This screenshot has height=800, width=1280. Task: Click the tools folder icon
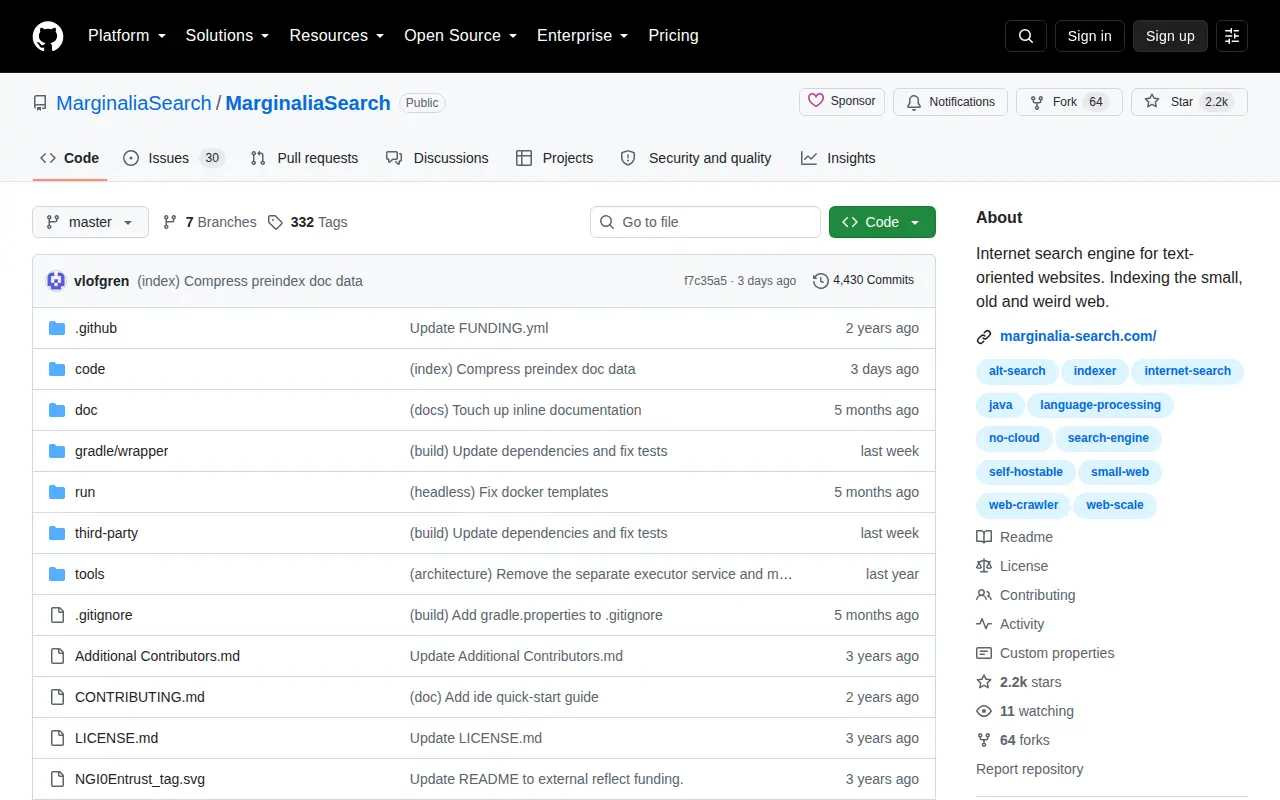[x=57, y=574]
